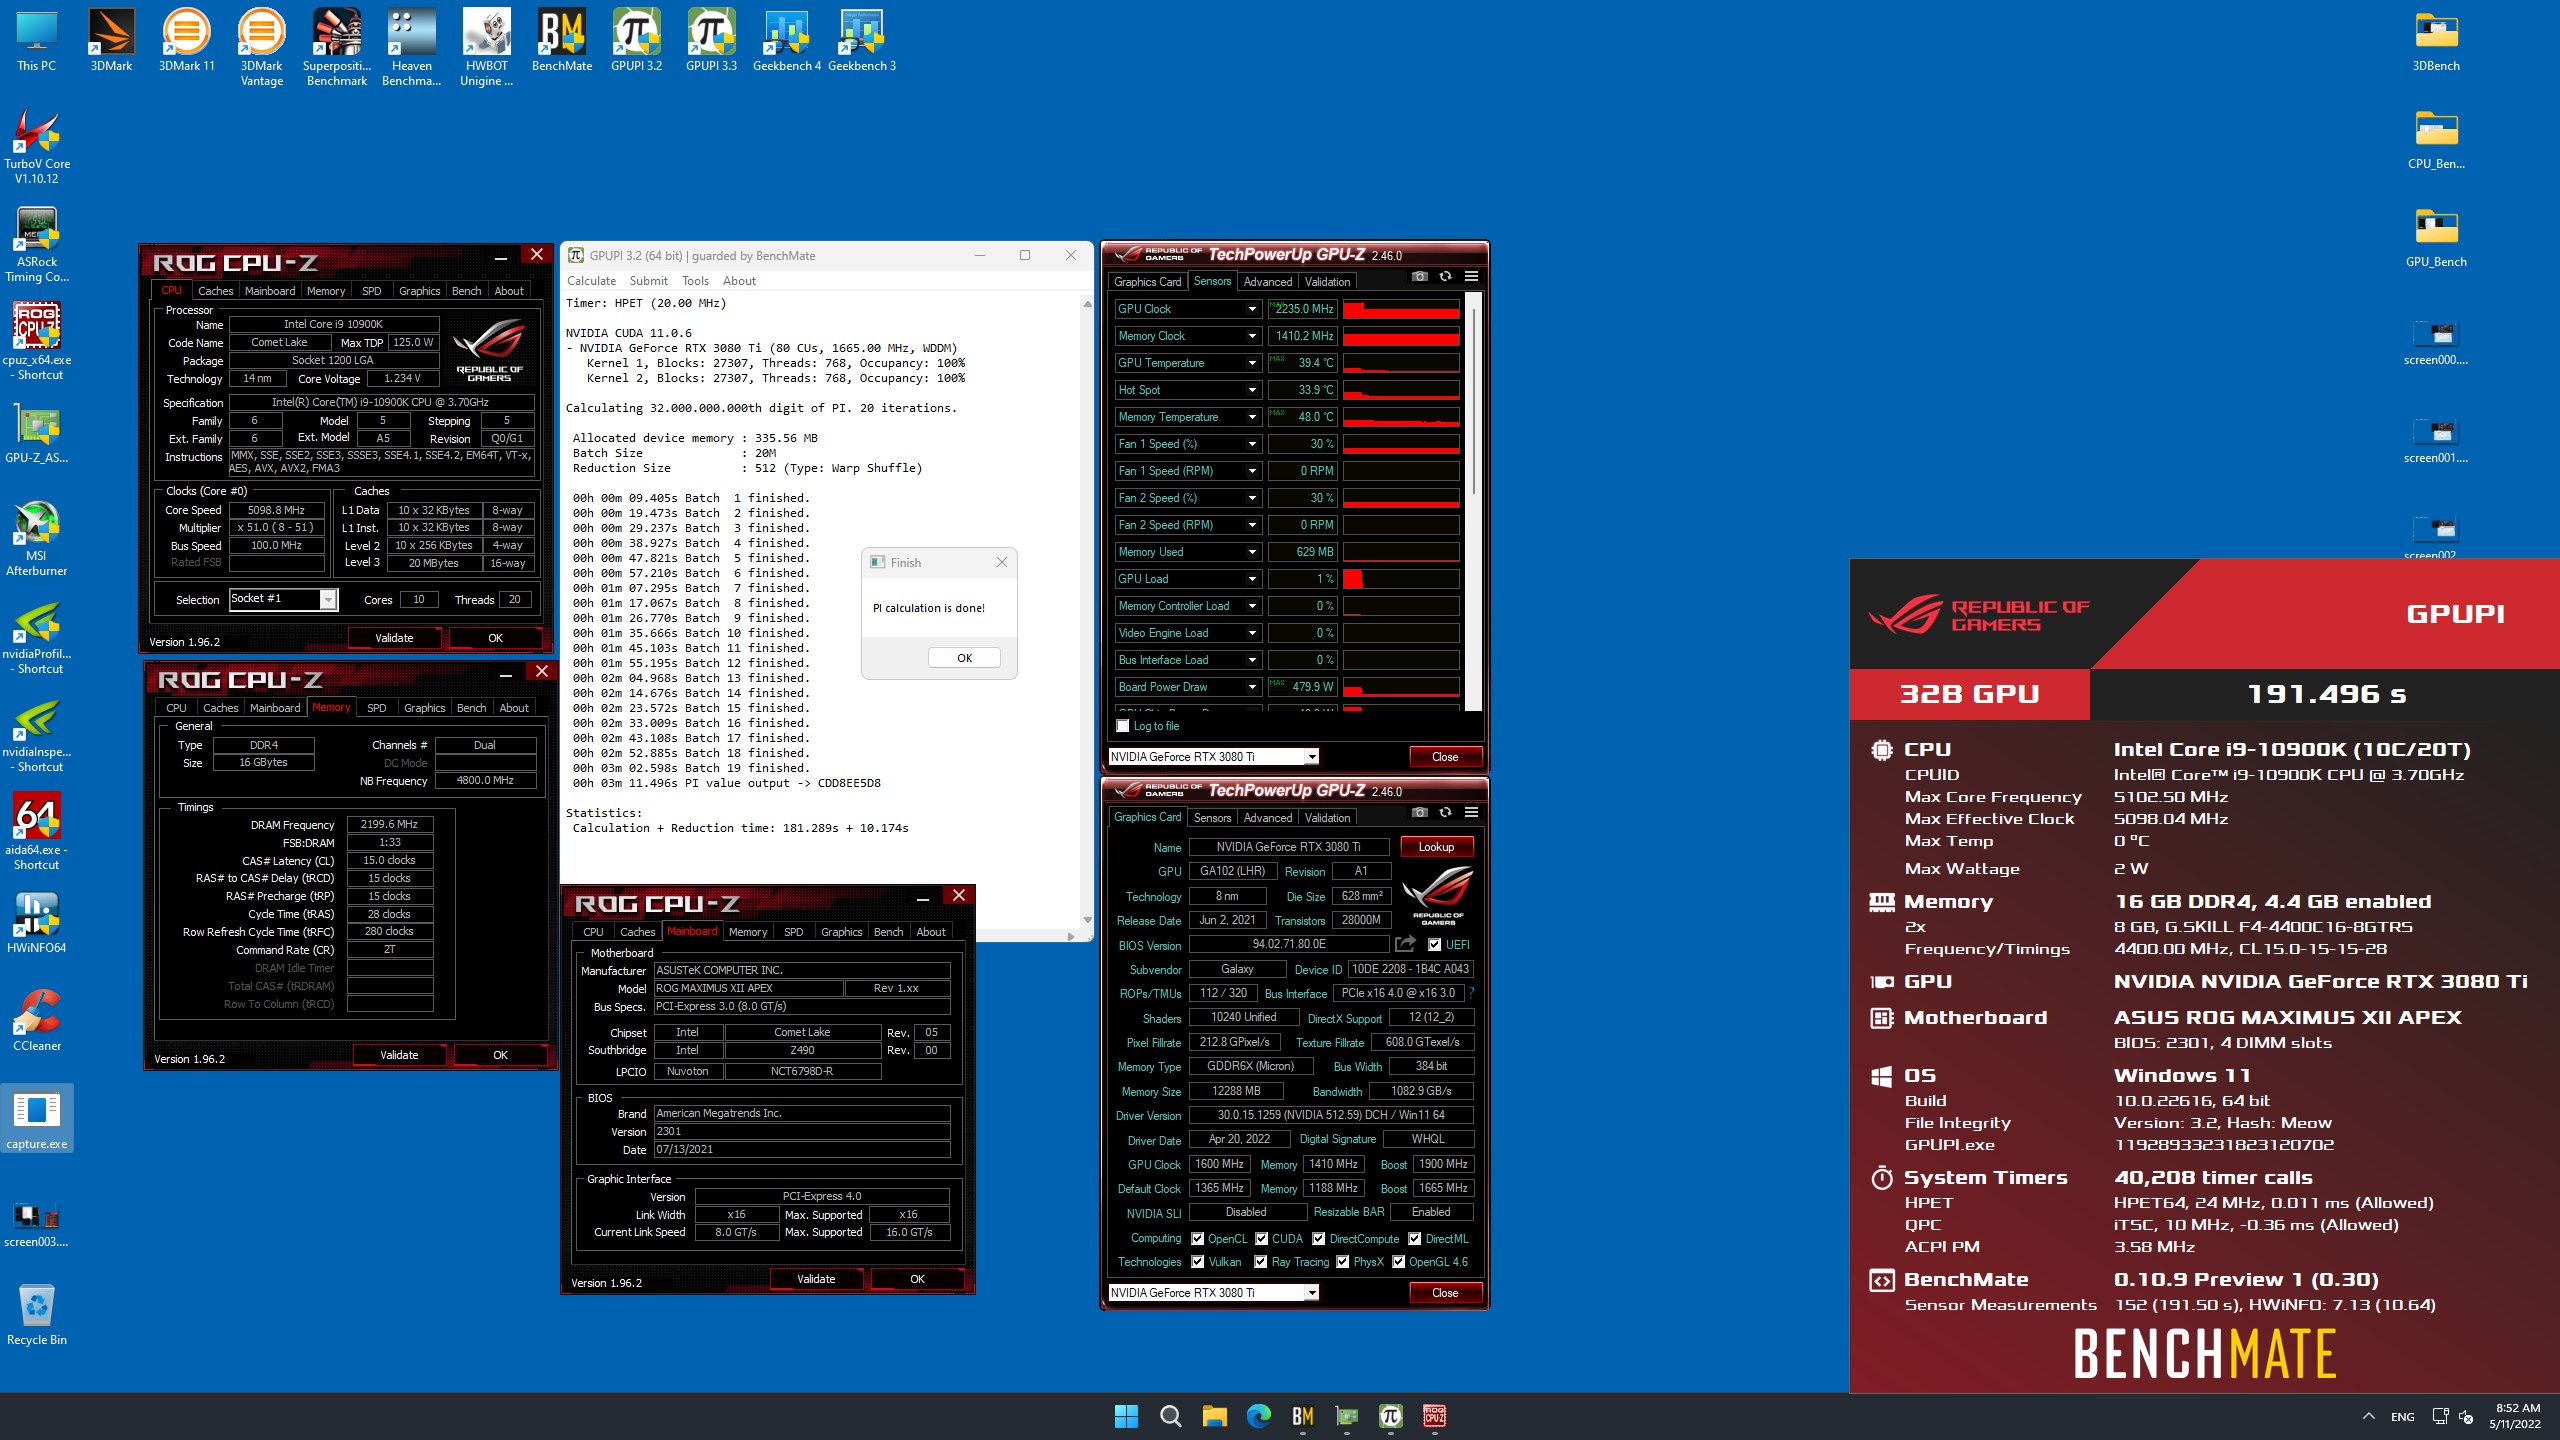Launch Heaven Benchmark desktop icon
The height and width of the screenshot is (1440, 2560).
(411, 48)
